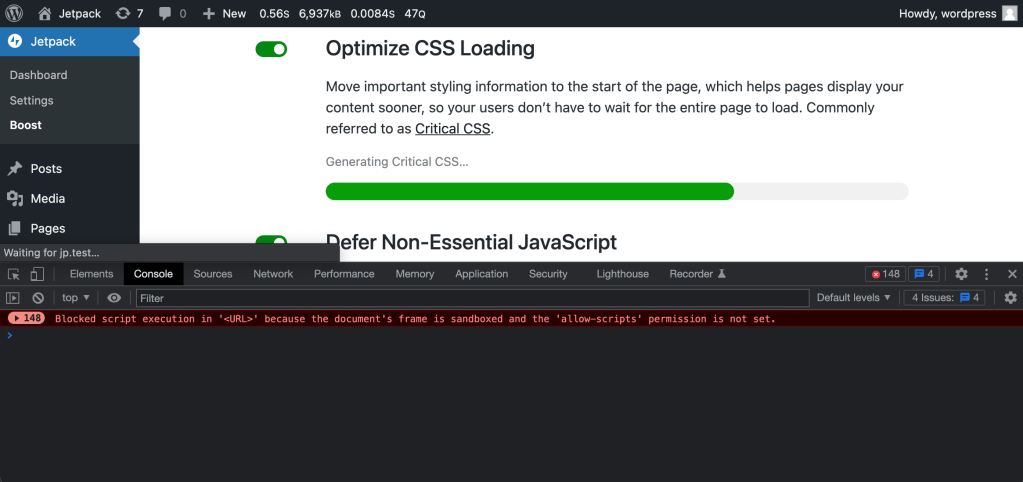Click the Defer Non-Essential JavaScript heading
The image size is (1023, 482).
coord(471,242)
